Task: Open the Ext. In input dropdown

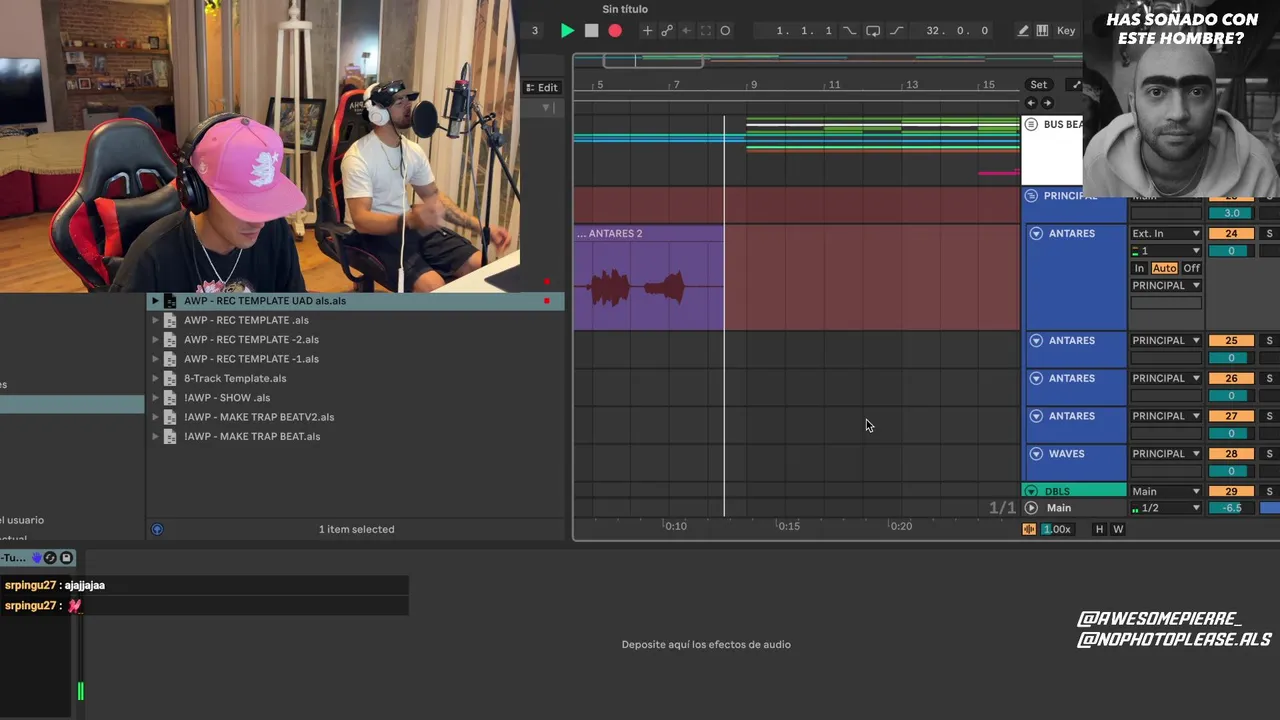Action: 1166,233
